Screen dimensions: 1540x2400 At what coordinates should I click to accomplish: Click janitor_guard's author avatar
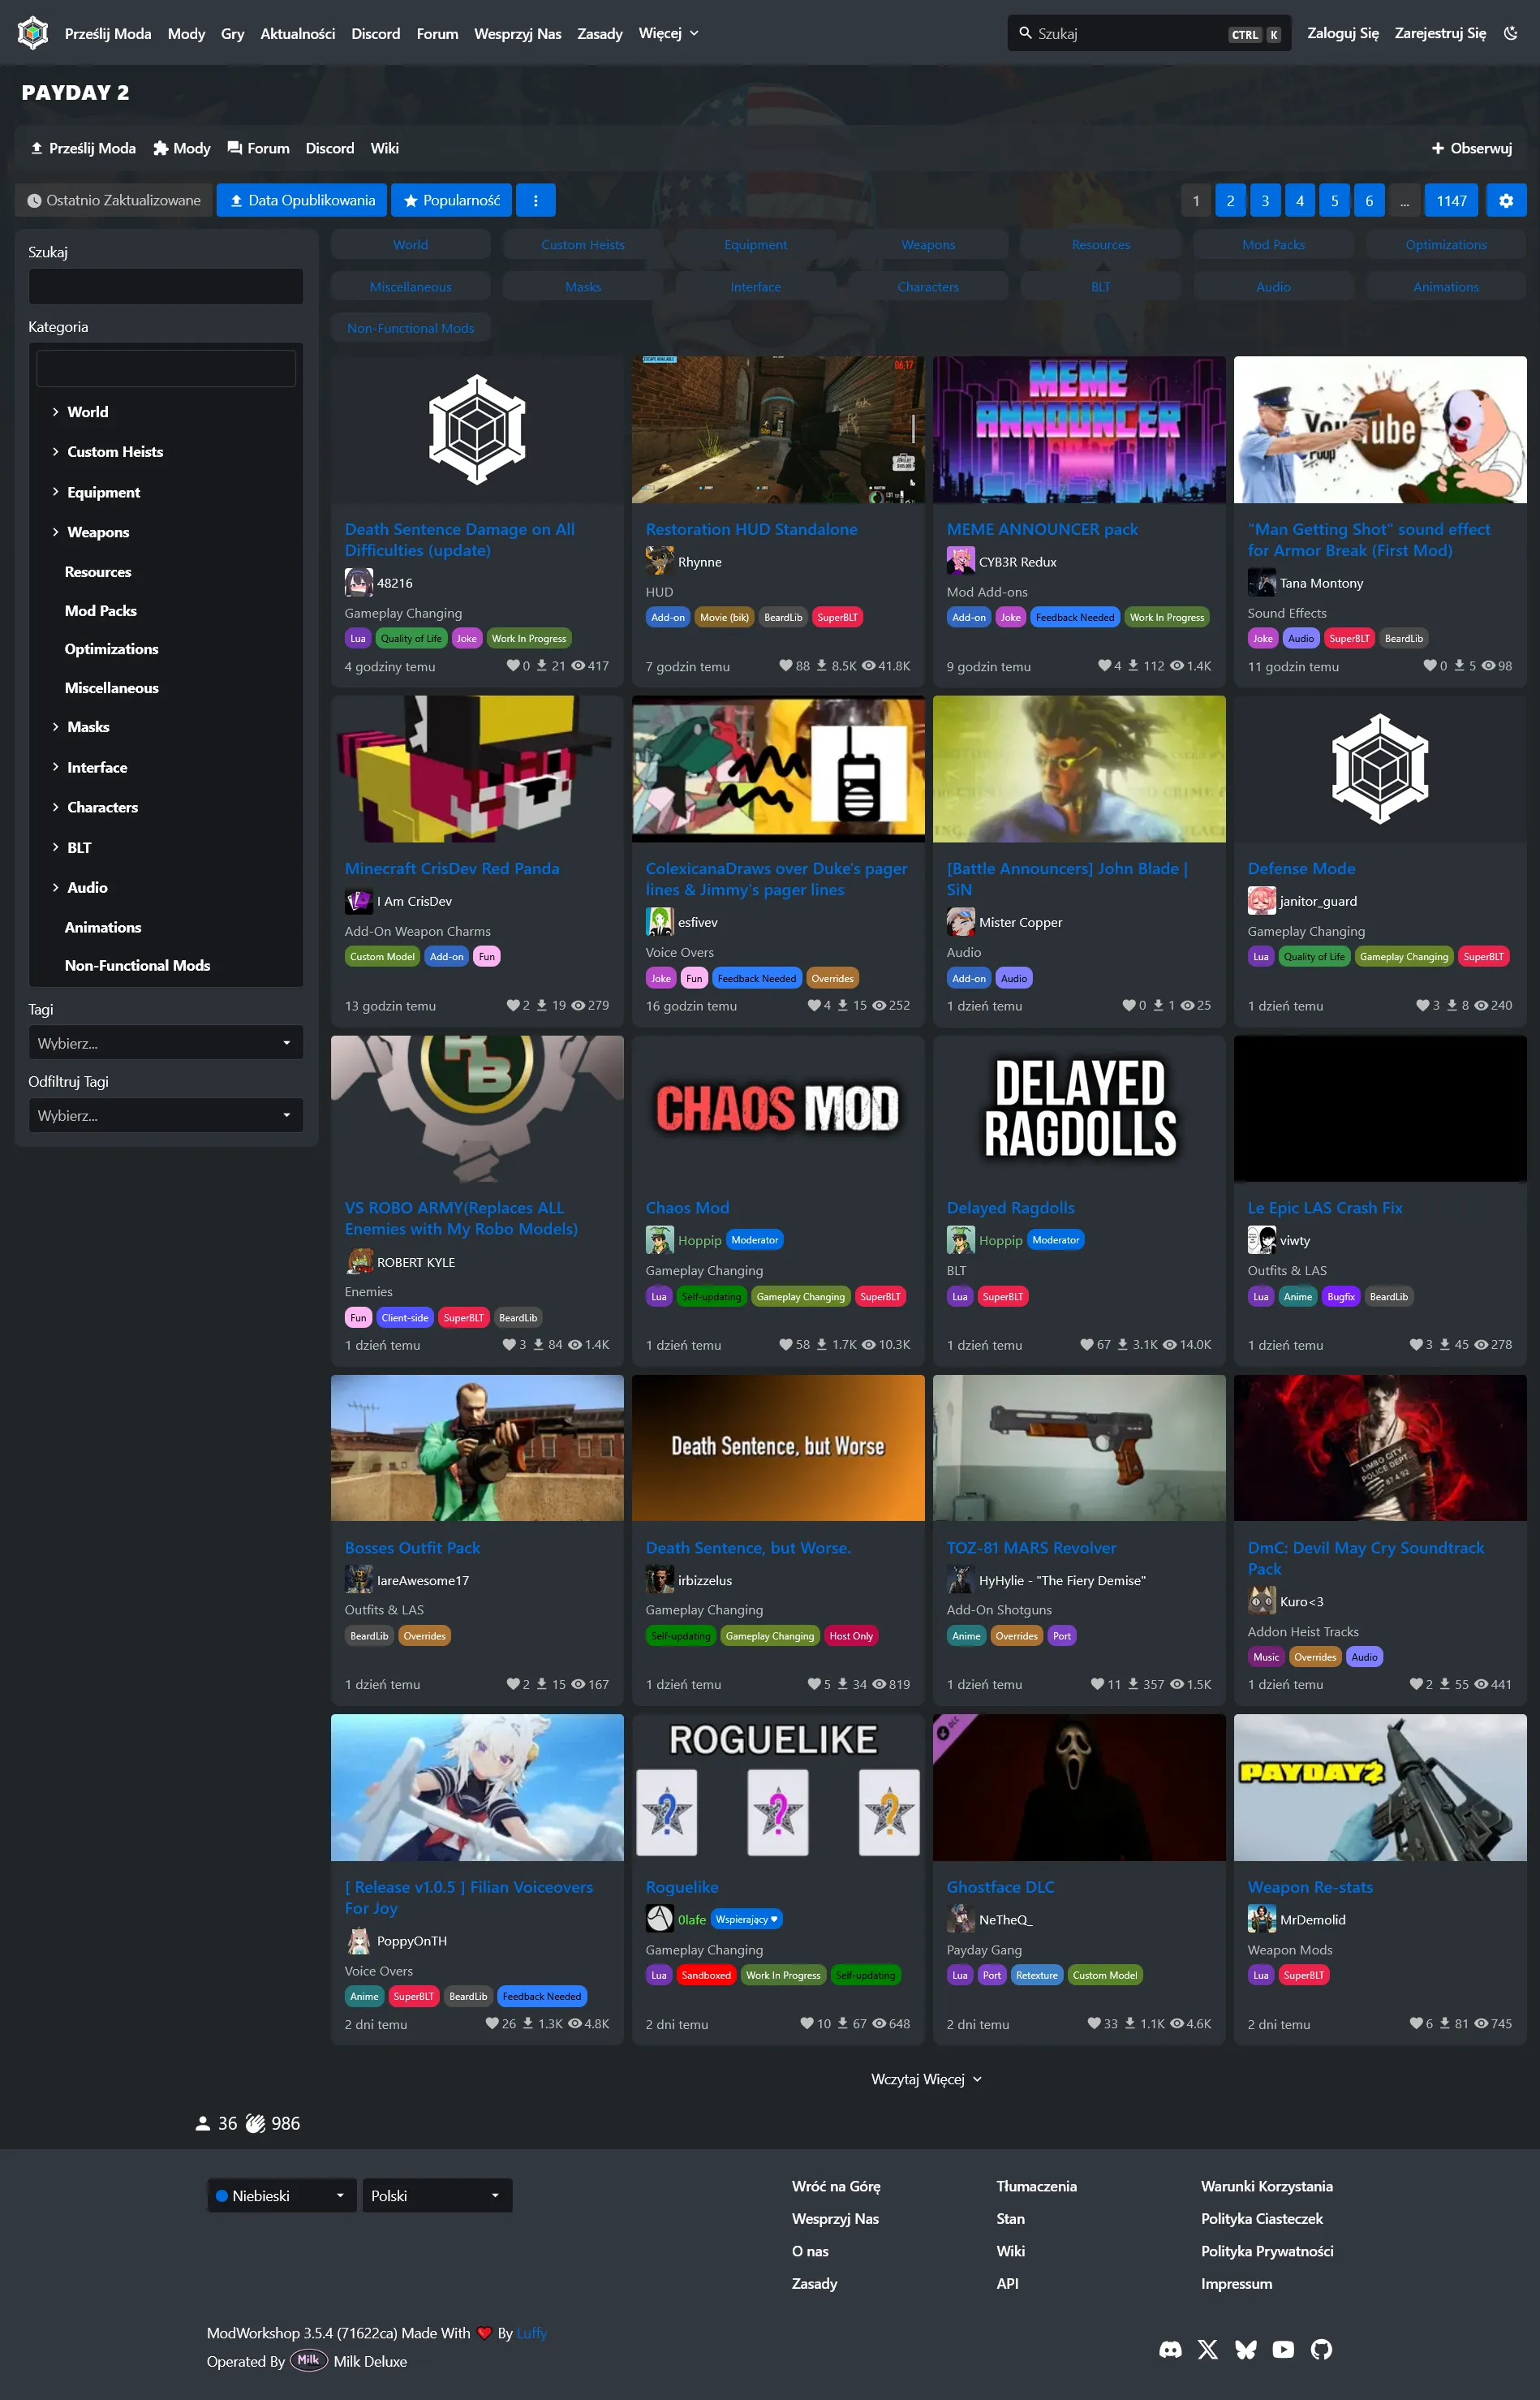coord(1261,900)
